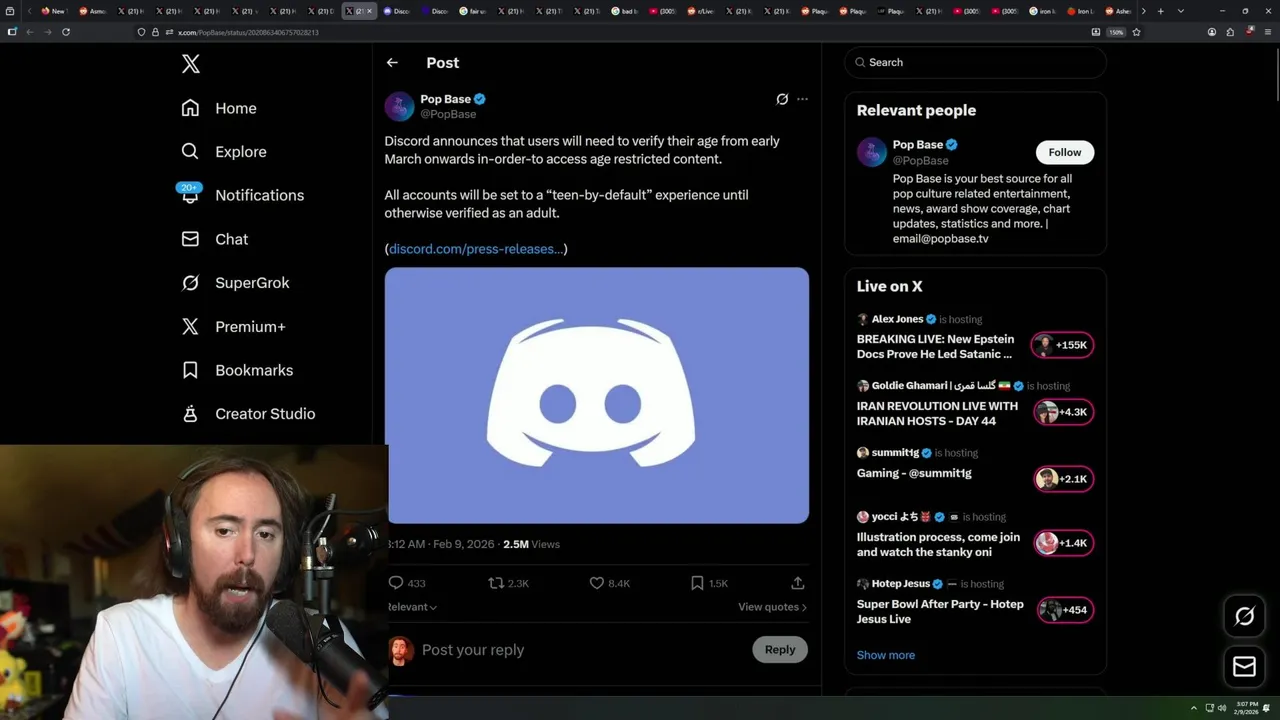Switch to the 'New' first browser tab
Image resolution: width=1280 pixels, height=720 pixels.
click(x=57, y=11)
